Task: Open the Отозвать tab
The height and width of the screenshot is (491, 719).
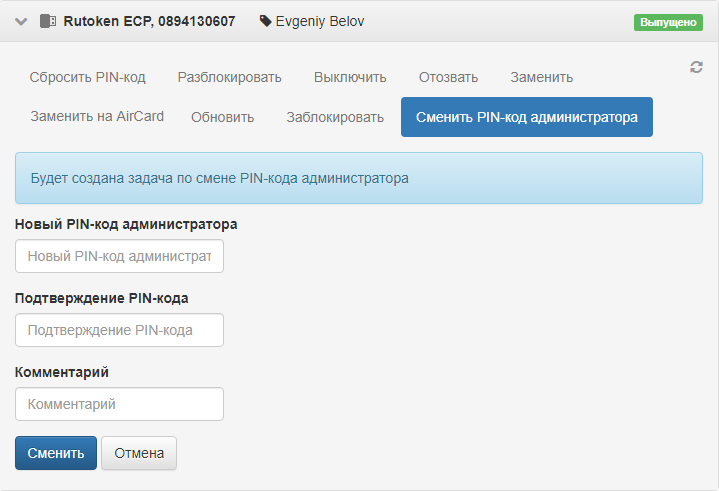Action: pos(448,77)
